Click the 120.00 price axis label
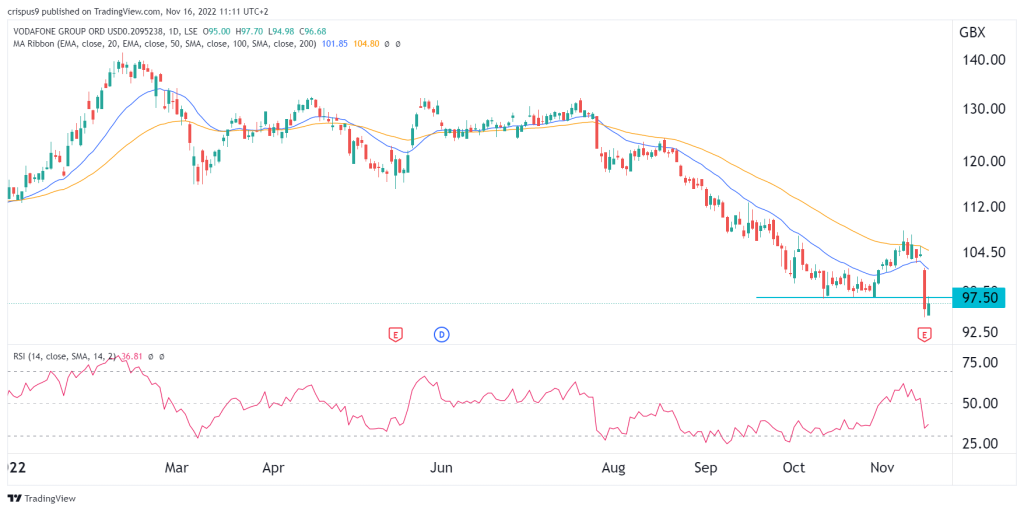The height and width of the screenshot is (511, 1024). 986,161
